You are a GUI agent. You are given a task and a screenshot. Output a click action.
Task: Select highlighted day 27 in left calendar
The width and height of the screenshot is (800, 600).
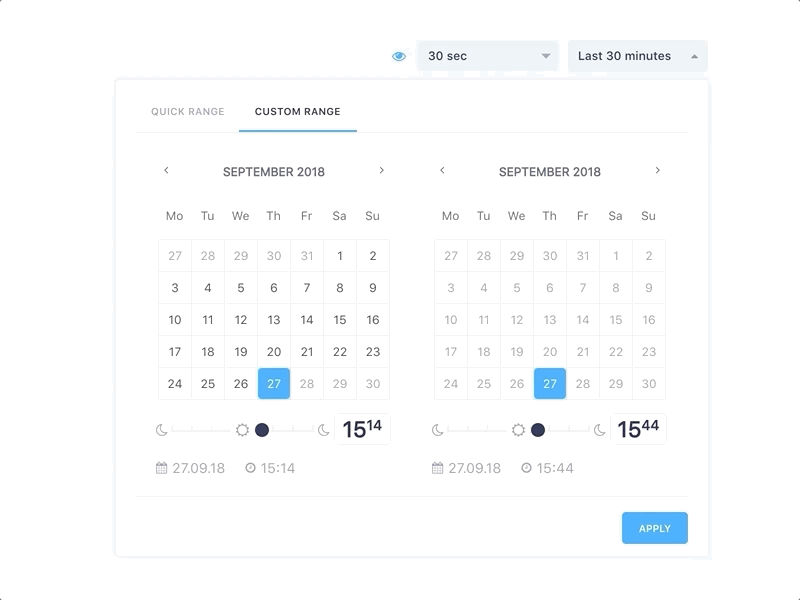tap(274, 384)
